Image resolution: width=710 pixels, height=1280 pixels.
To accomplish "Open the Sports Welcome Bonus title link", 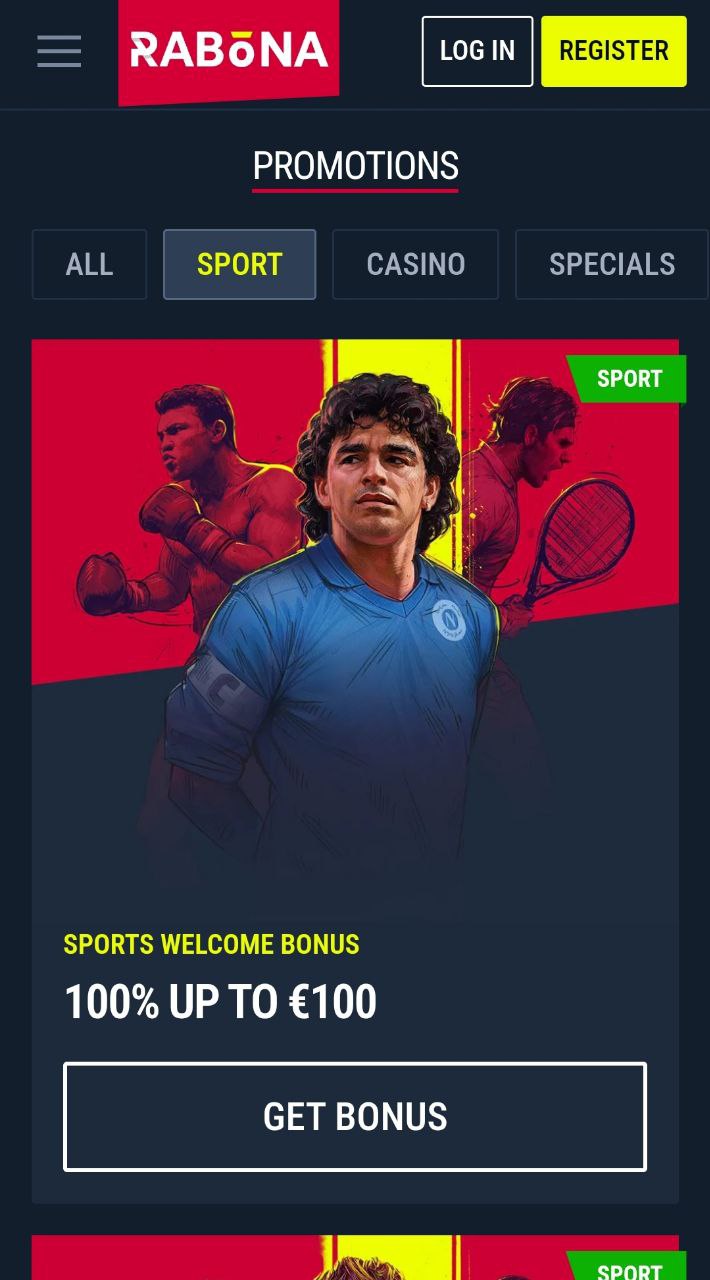I will pyautogui.click(x=211, y=944).
